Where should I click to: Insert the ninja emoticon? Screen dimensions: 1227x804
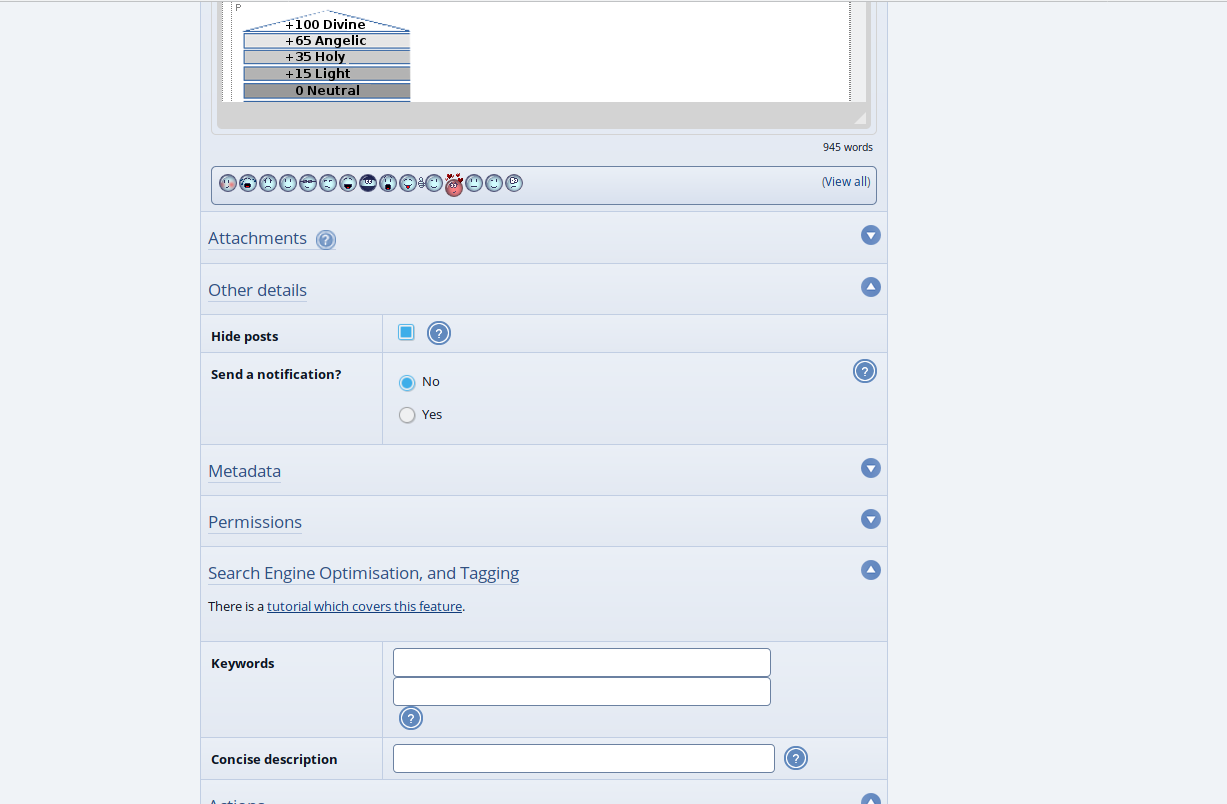point(368,183)
